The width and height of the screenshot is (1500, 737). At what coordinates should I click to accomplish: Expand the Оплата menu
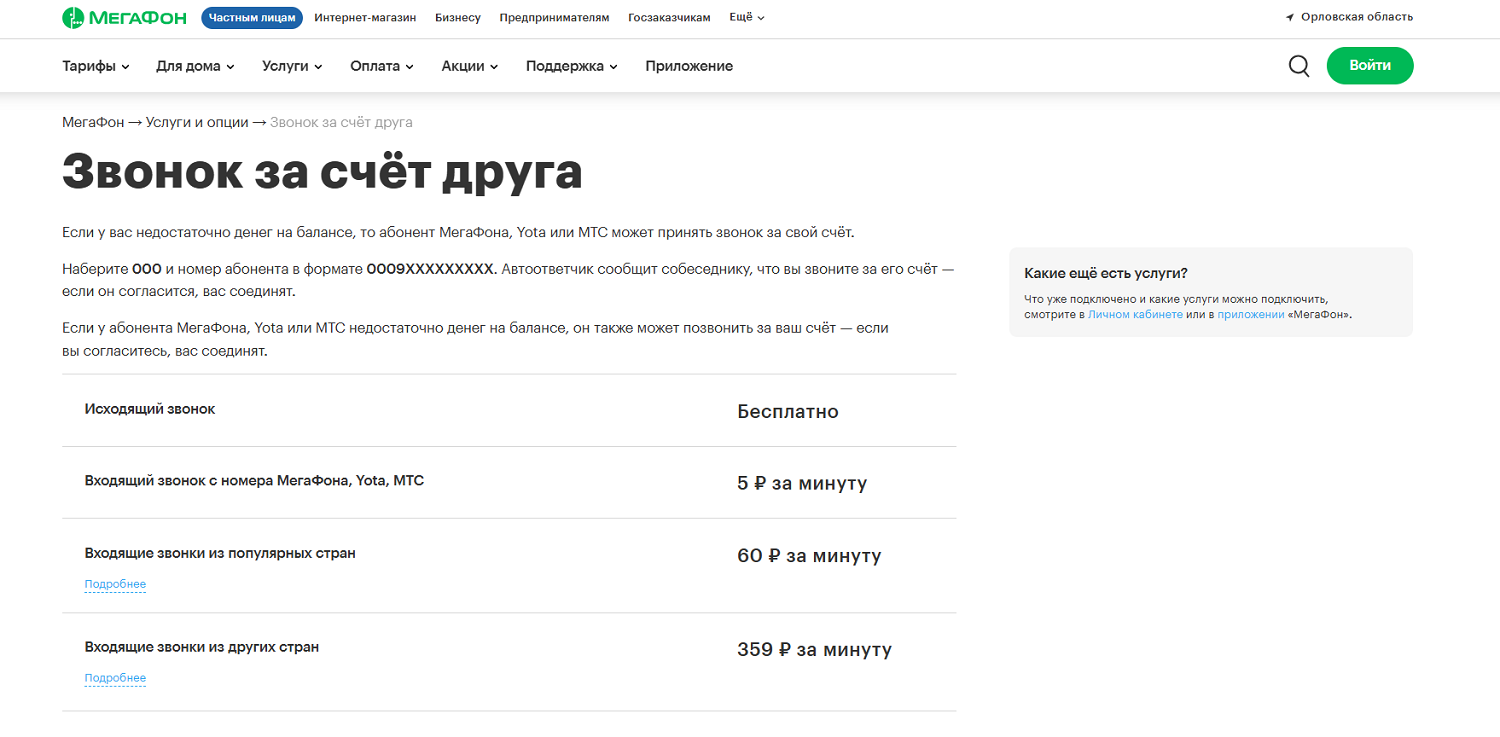(382, 66)
